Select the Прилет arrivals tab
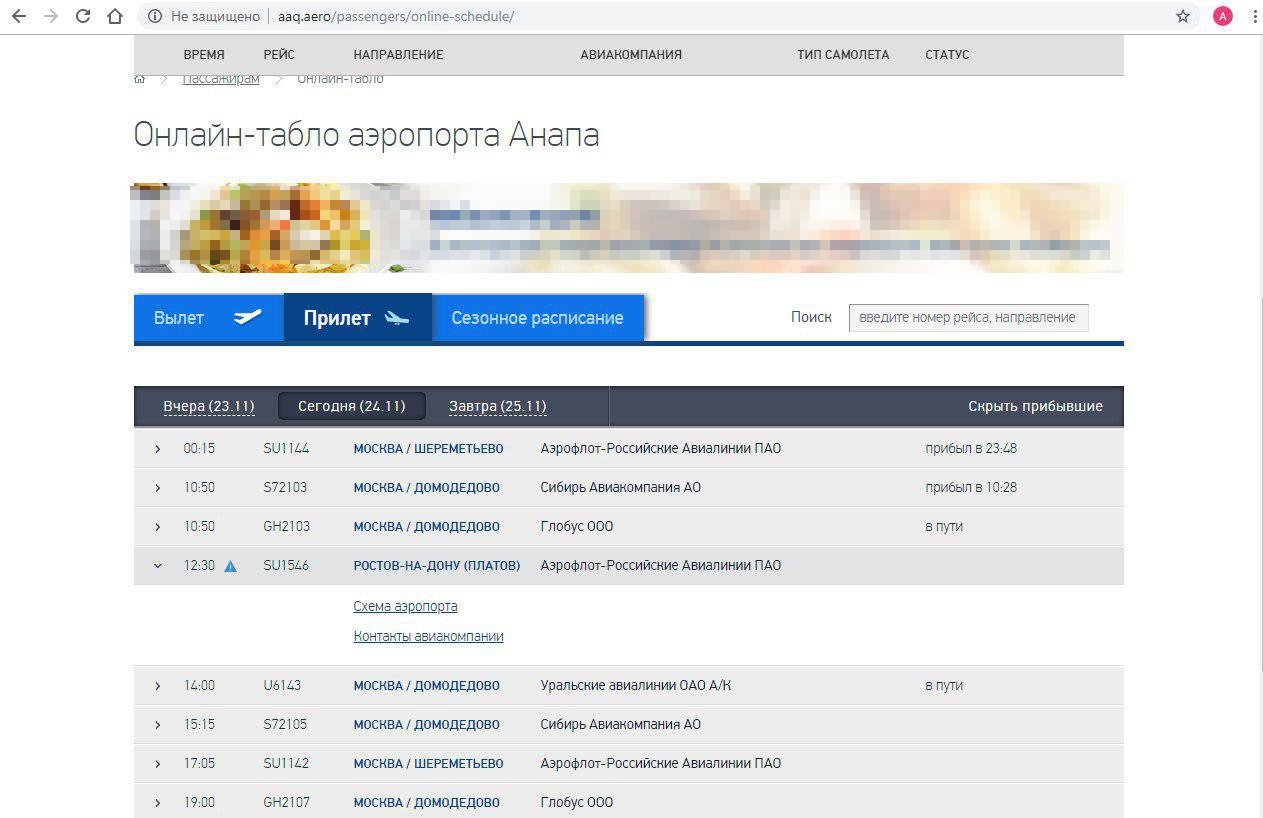The width and height of the screenshot is (1263, 818). 358,318
